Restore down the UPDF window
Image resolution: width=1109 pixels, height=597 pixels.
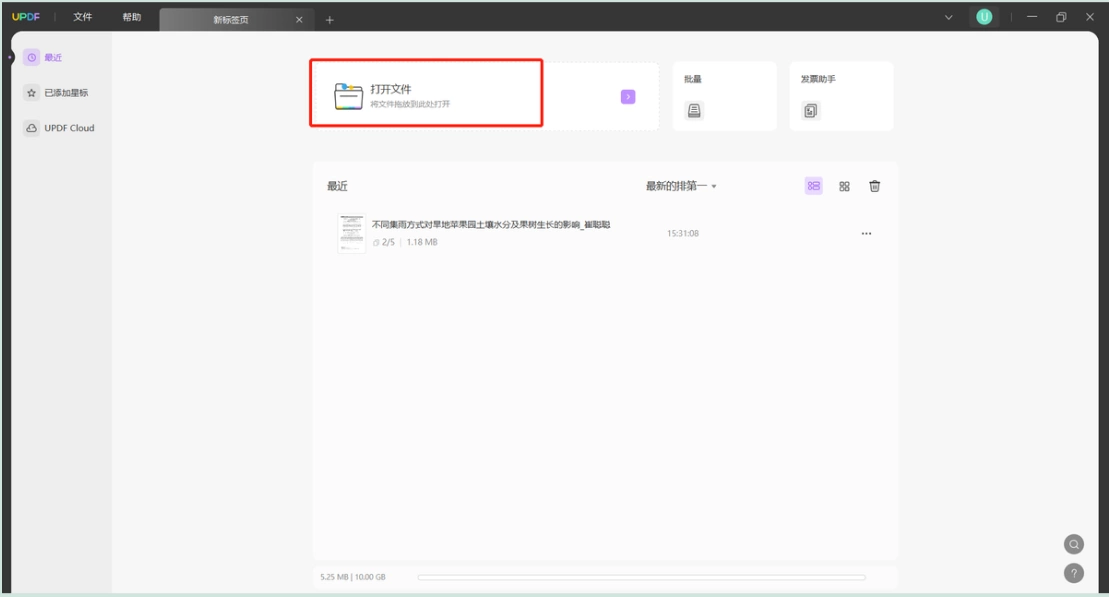1061,17
